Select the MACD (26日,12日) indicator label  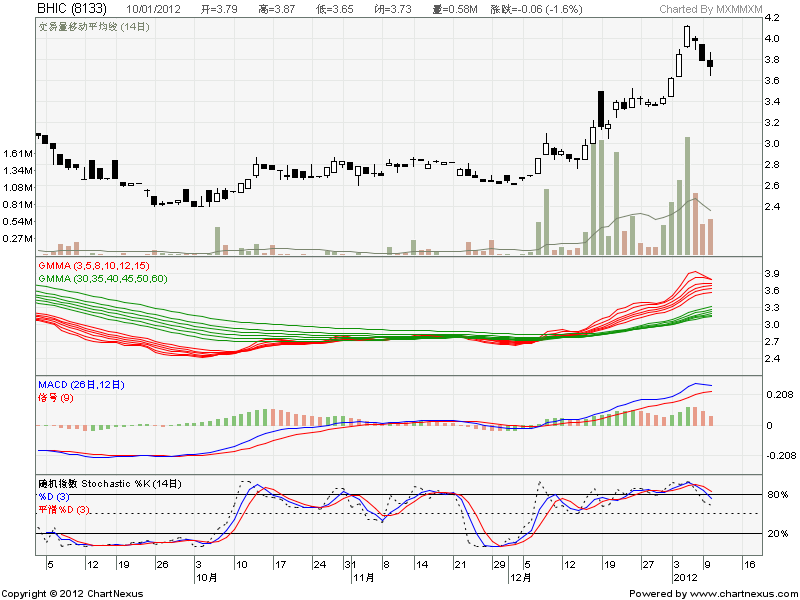82,385
